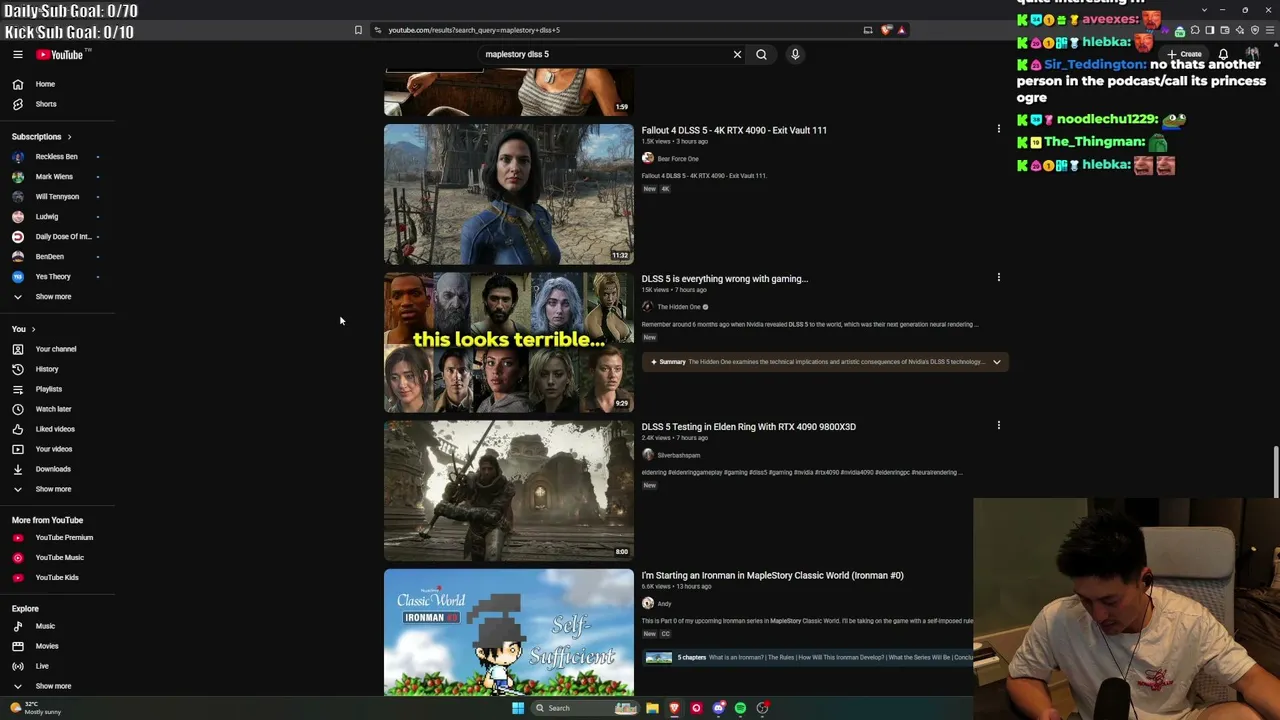This screenshot has width=1280, height=720.
Task: Open Spotify from the taskbar
Action: (740, 708)
